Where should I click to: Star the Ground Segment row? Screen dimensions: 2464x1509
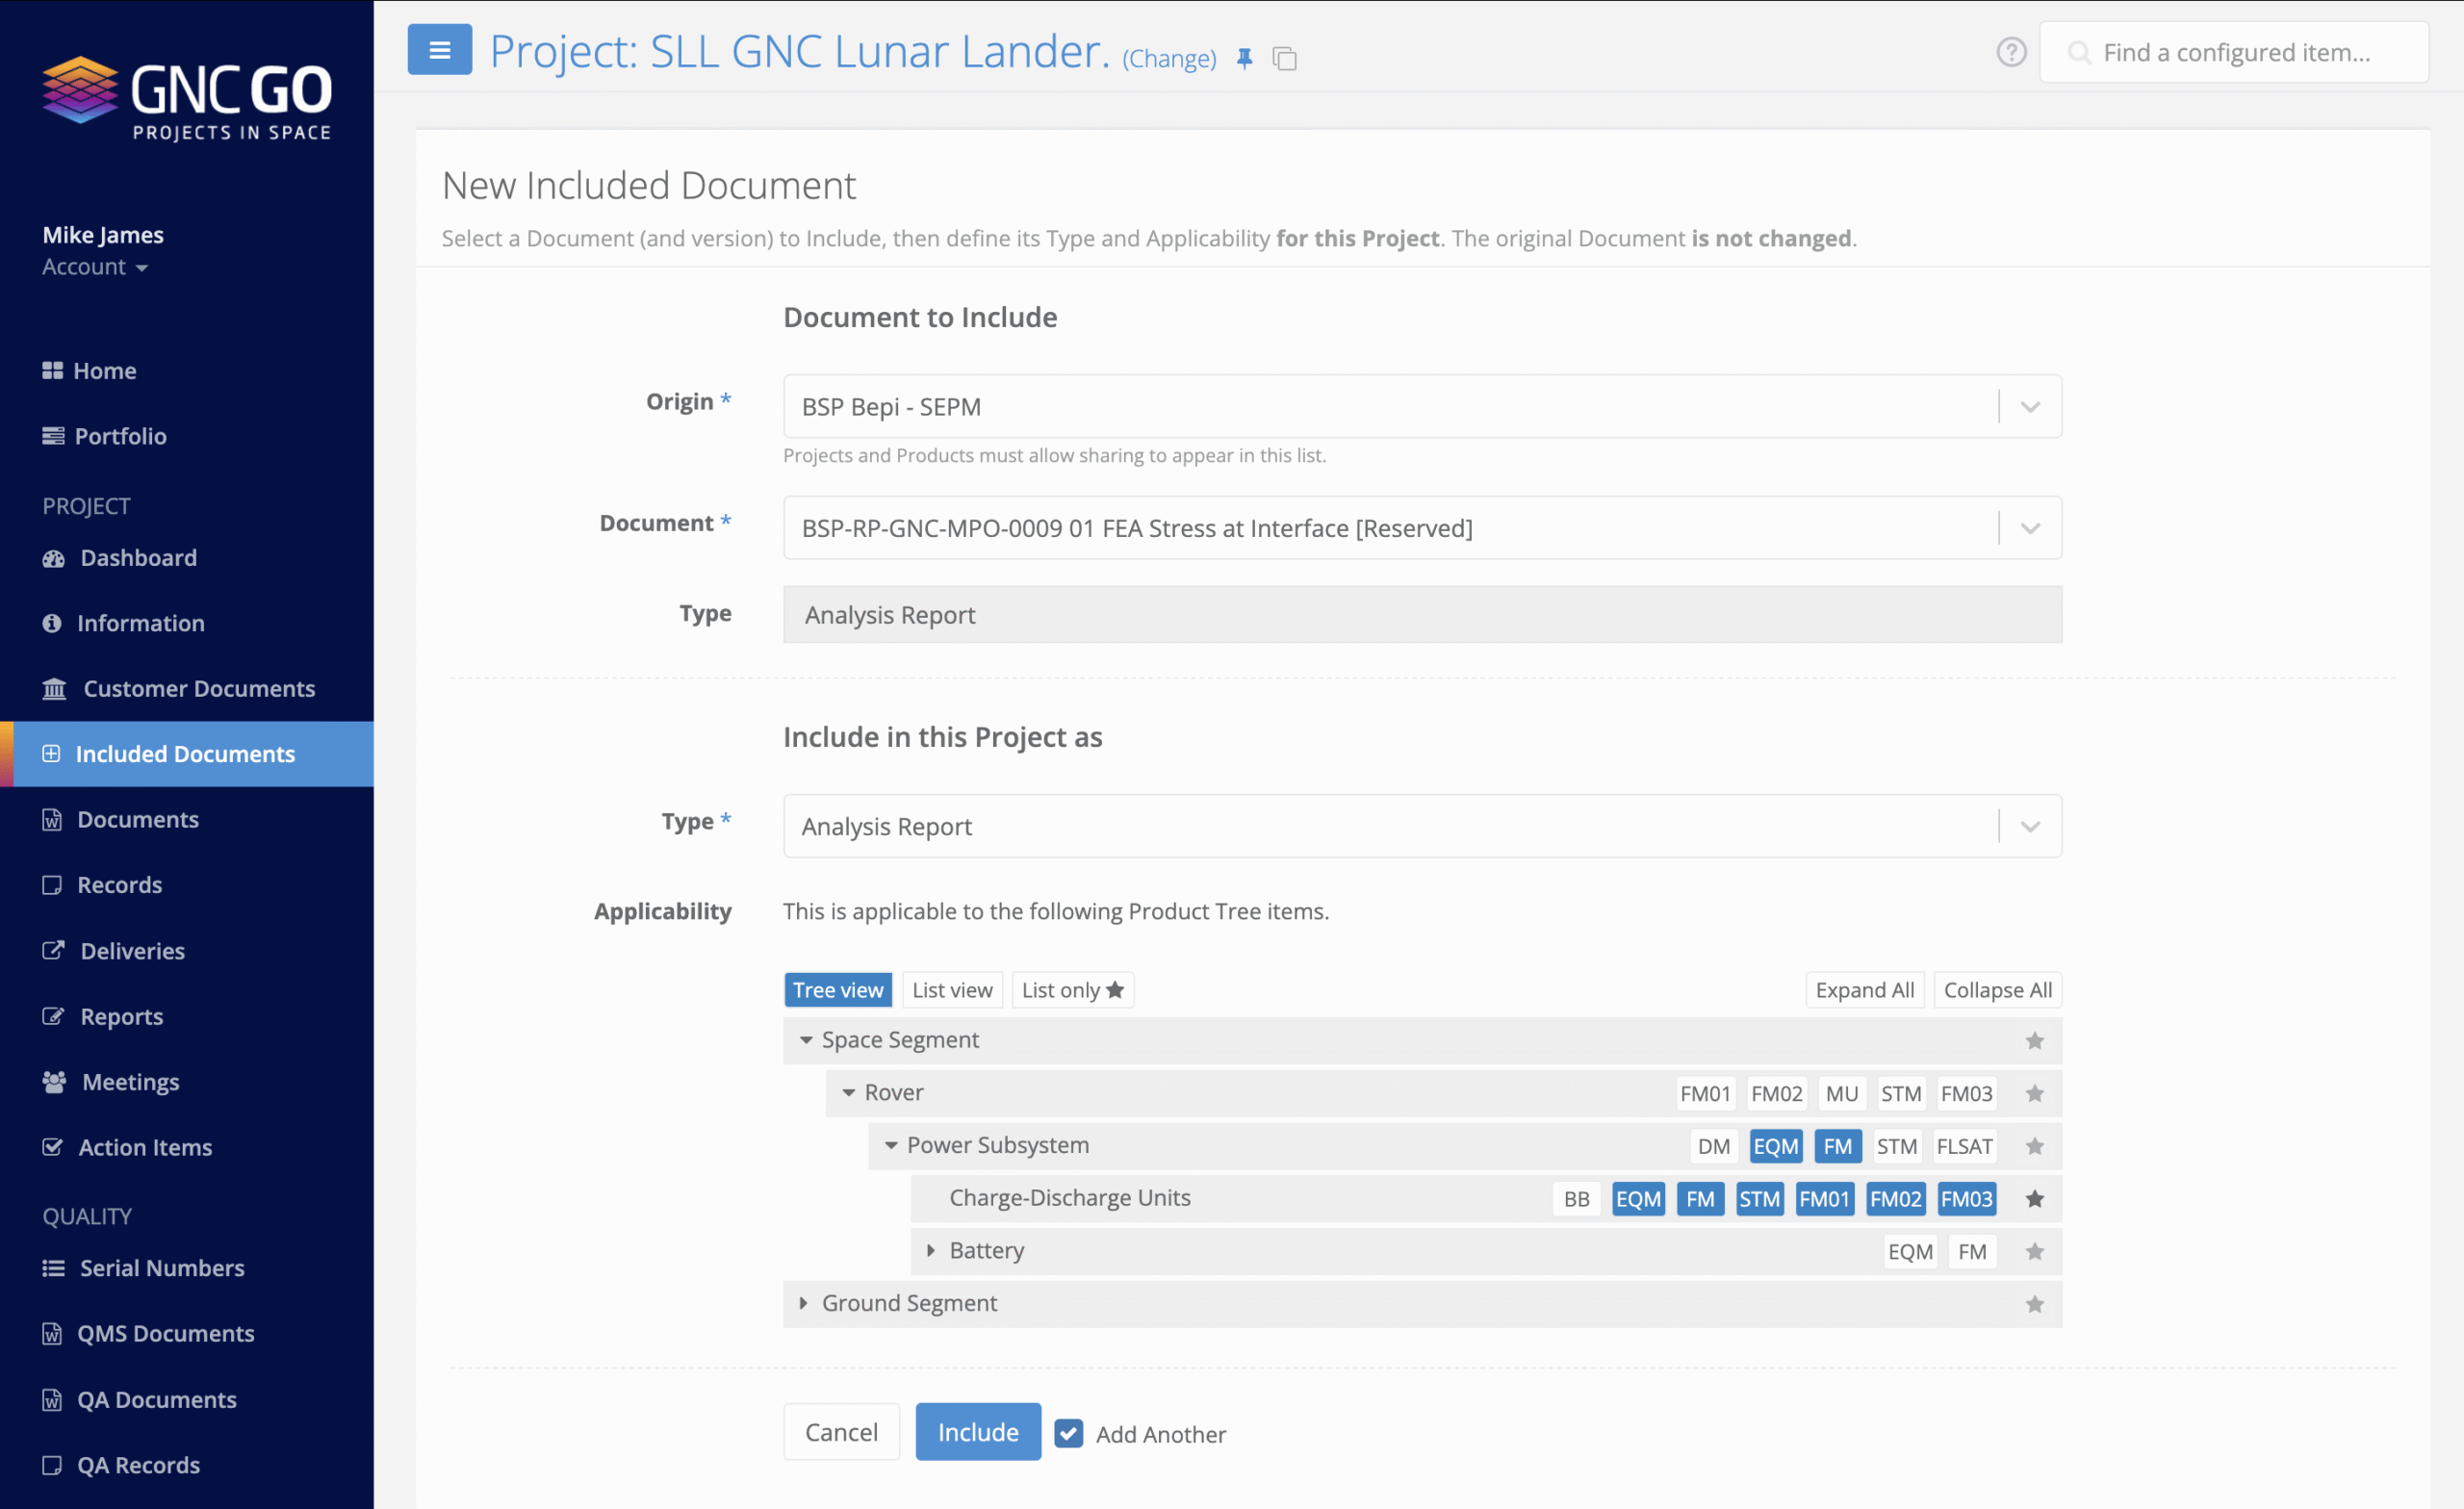2034,1304
